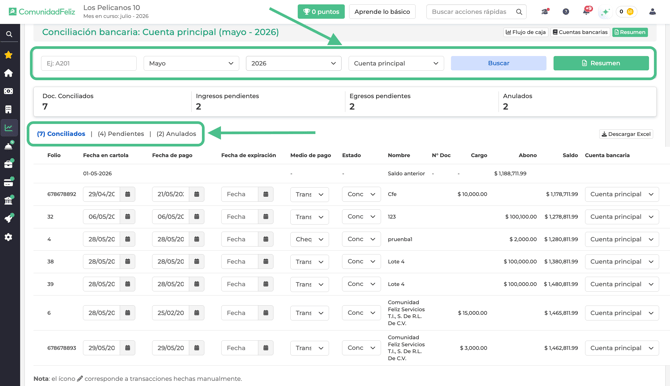Open bank account dropdown for folio 678678893

(622, 348)
